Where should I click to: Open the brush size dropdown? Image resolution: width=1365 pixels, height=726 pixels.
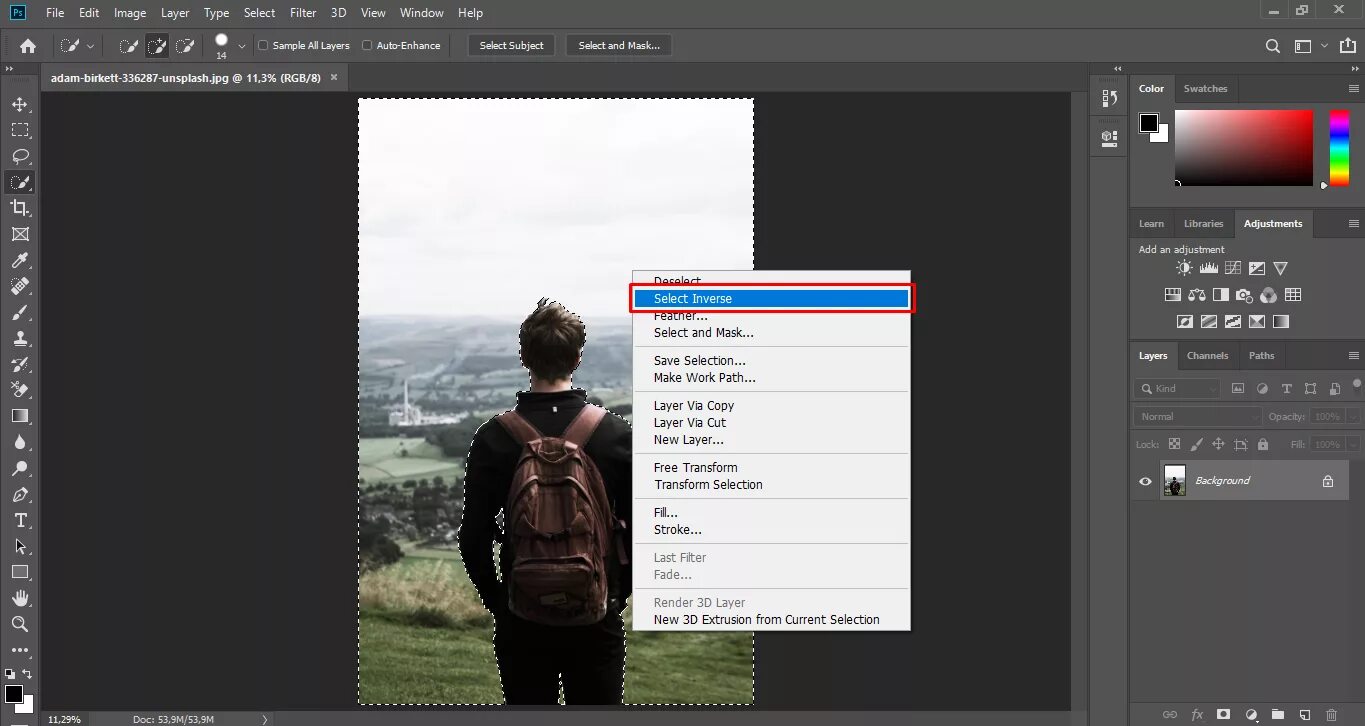[x=240, y=45]
